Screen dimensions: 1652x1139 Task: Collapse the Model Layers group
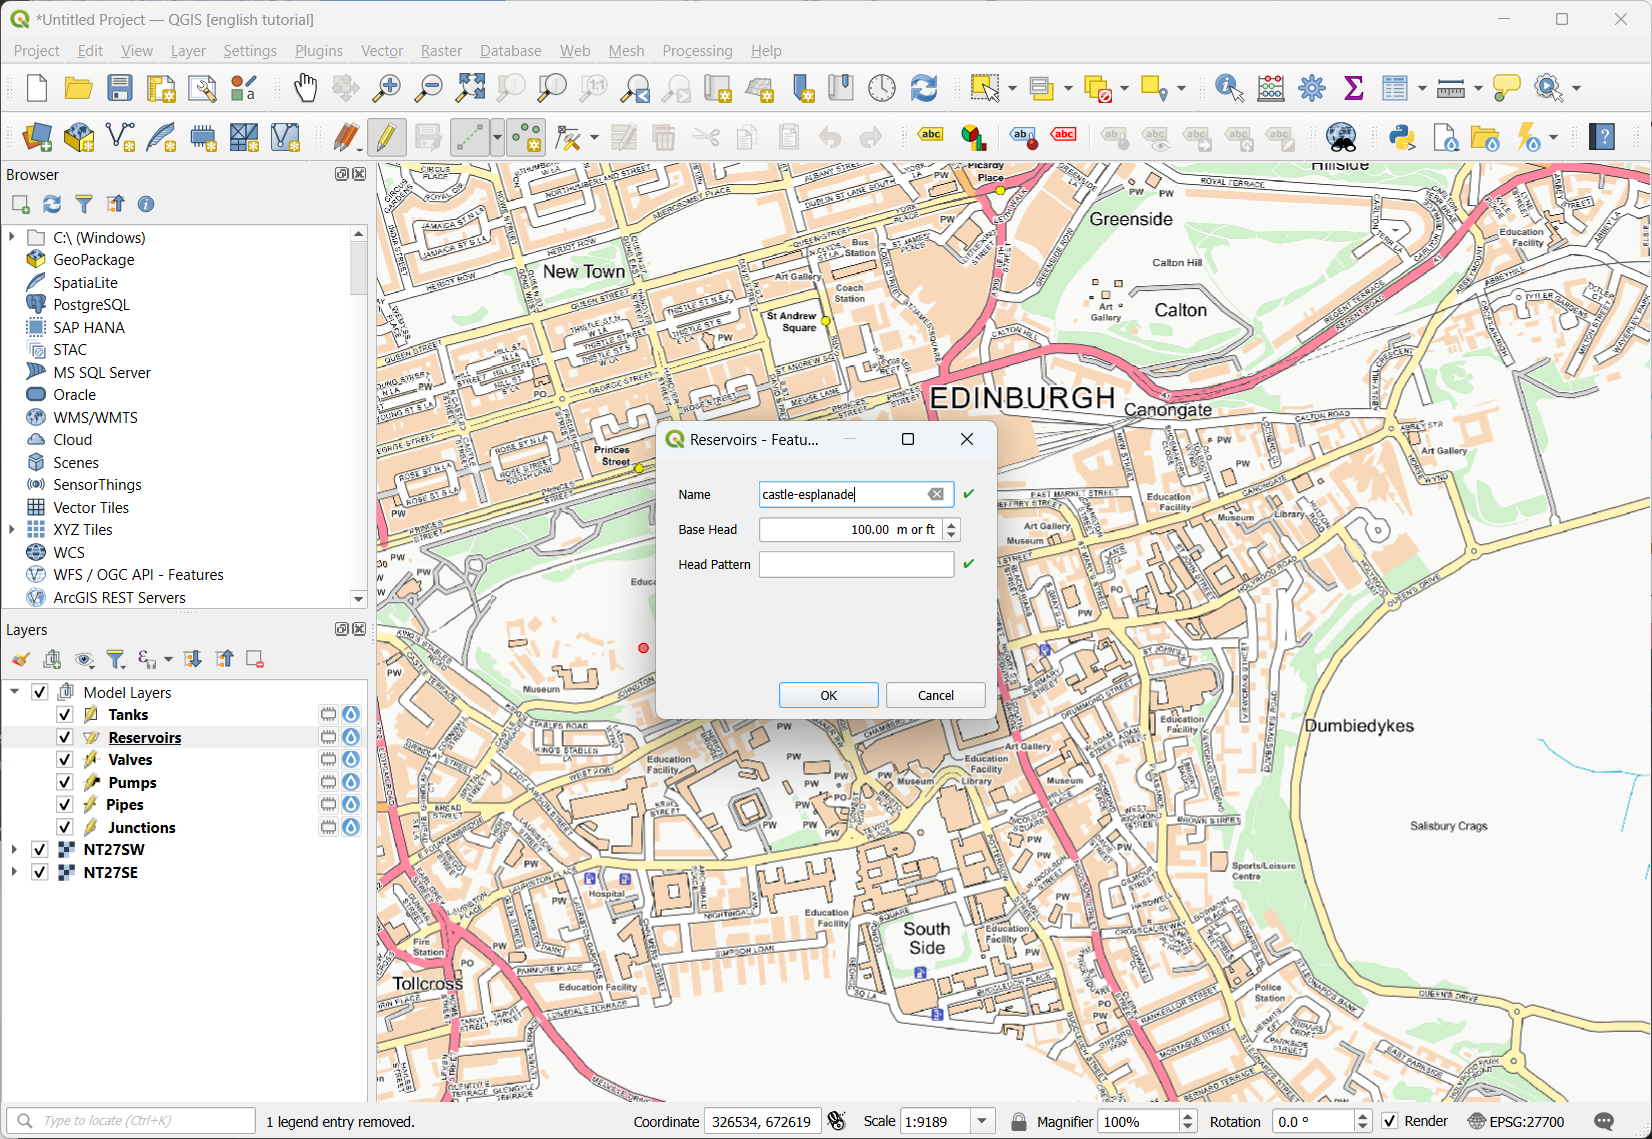click(x=14, y=692)
